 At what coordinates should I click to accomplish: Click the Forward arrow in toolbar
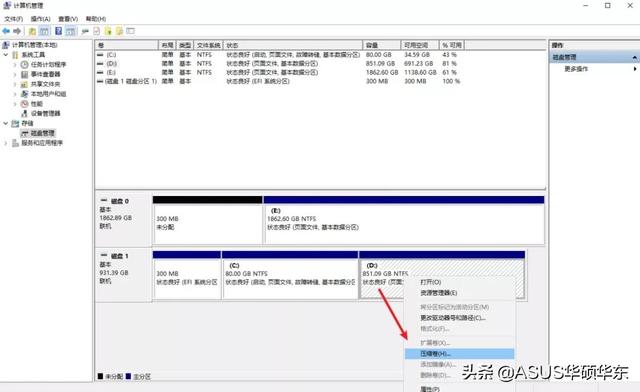click(x=17, y=31)
